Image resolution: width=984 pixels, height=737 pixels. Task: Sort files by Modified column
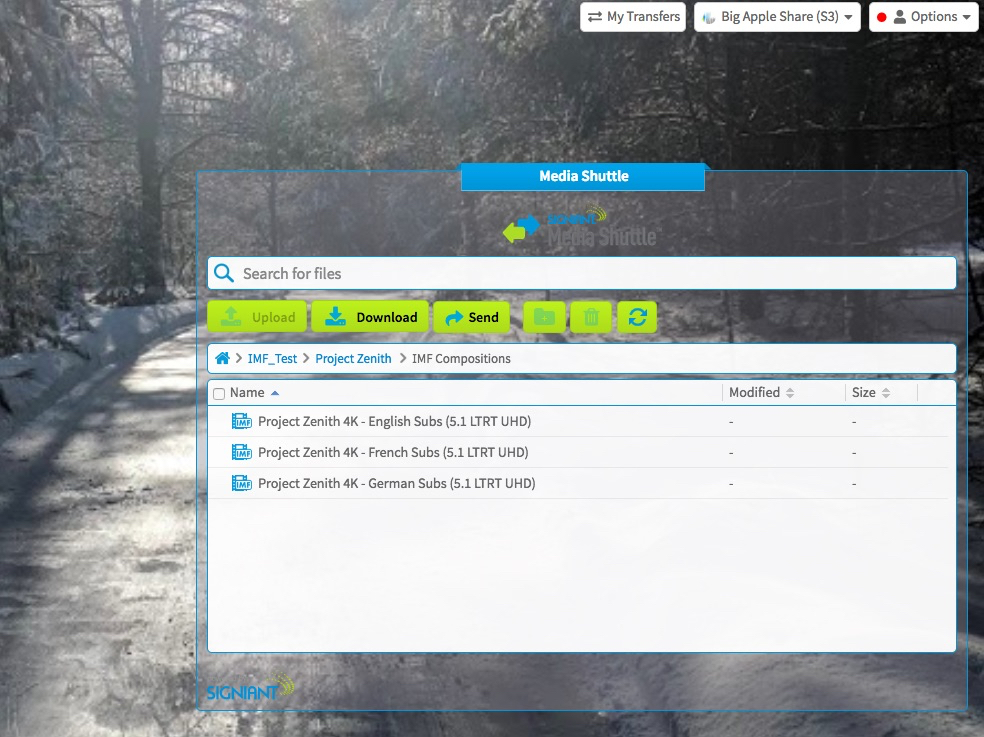point(761,393)
